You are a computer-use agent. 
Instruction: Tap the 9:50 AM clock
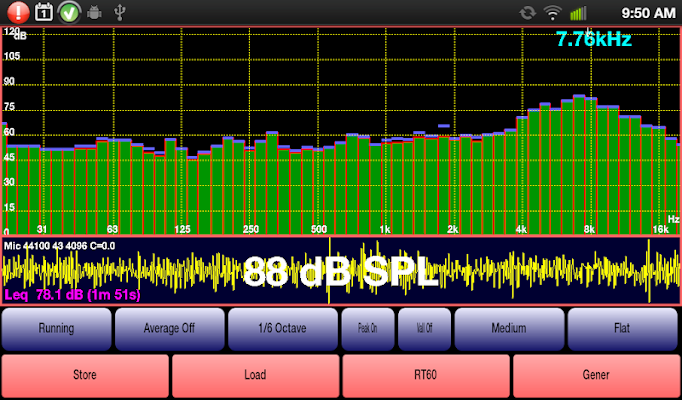(648, 13)
